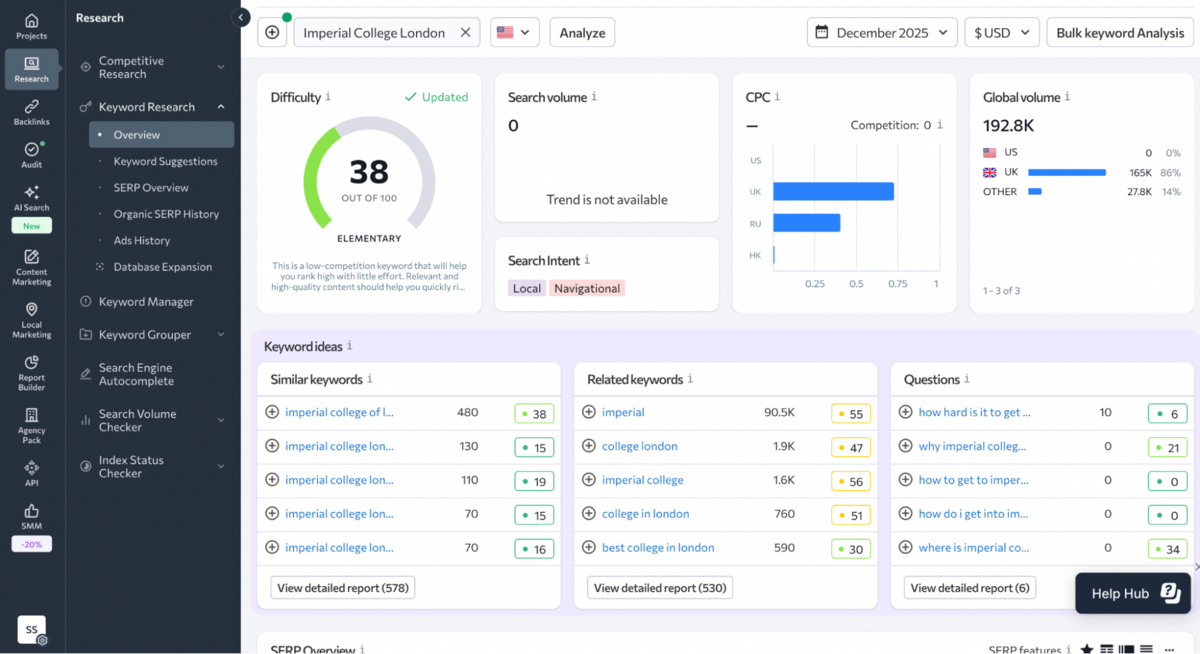This screenshot has height=654, width=1200.
Task: Open Keyword Grouper
Action: (x=145, y=335)
